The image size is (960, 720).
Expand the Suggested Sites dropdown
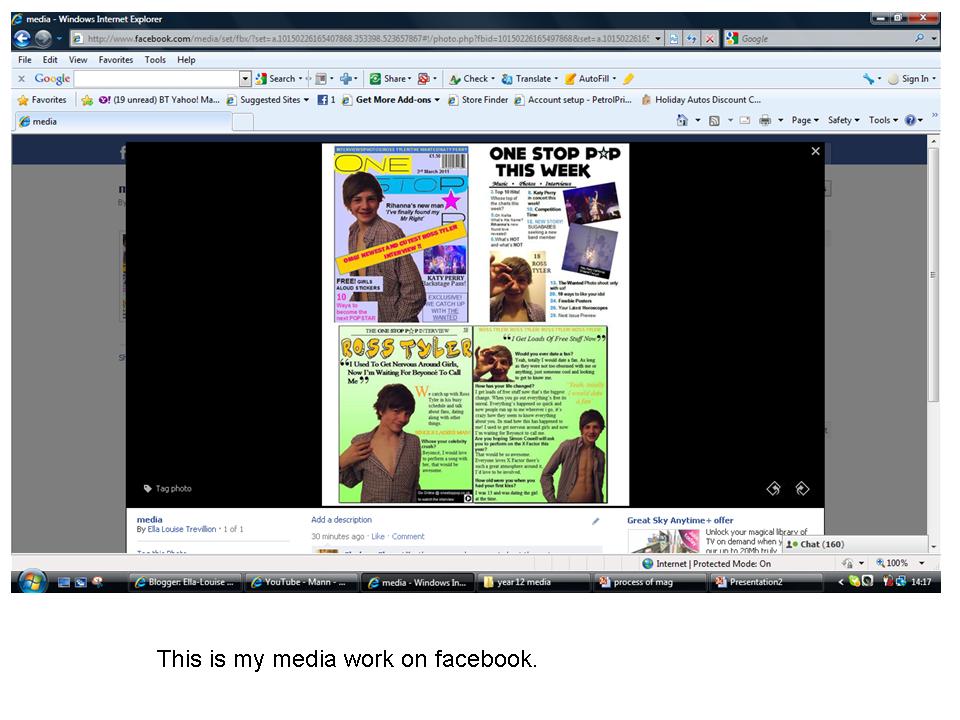pyautogui.click(x=306, y=100)
